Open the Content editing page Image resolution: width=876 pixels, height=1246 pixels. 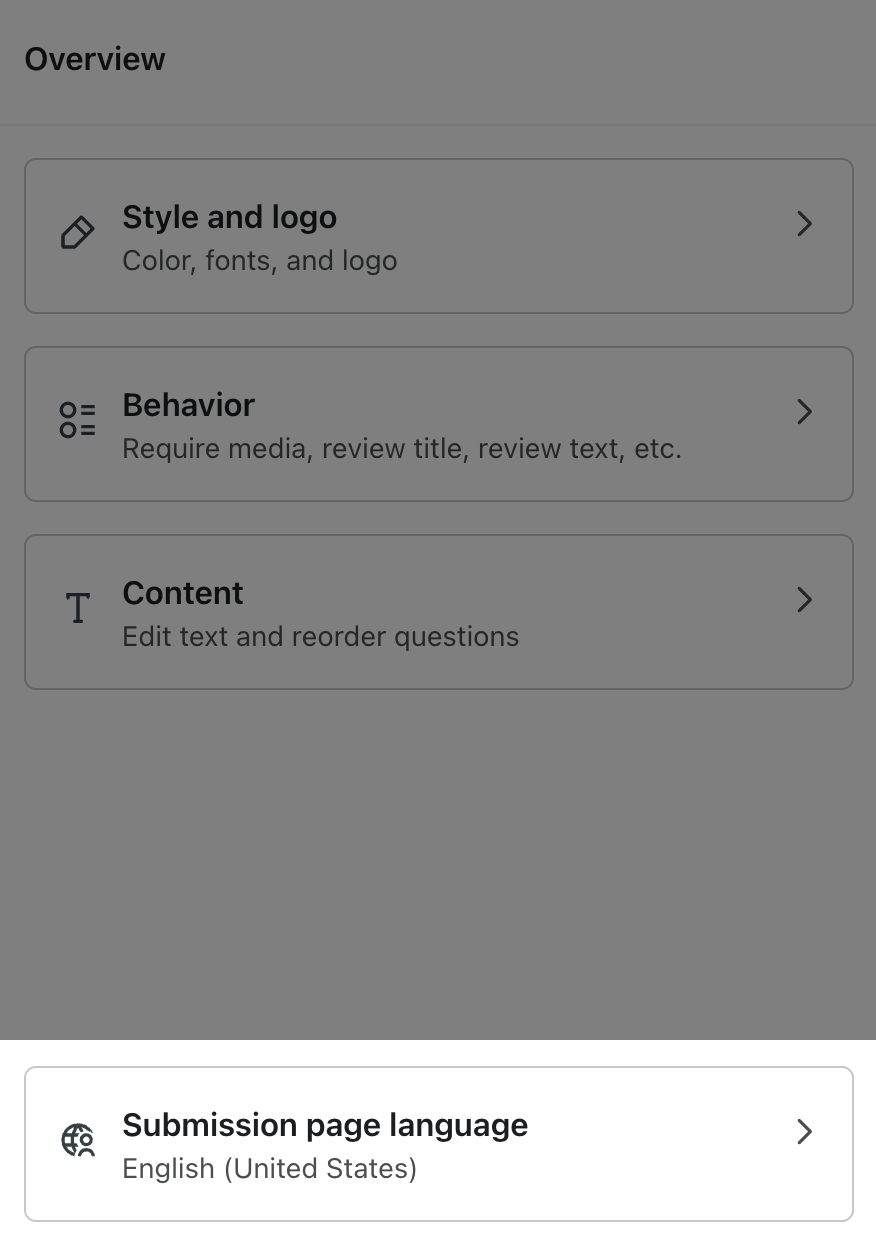click(438, 611)
